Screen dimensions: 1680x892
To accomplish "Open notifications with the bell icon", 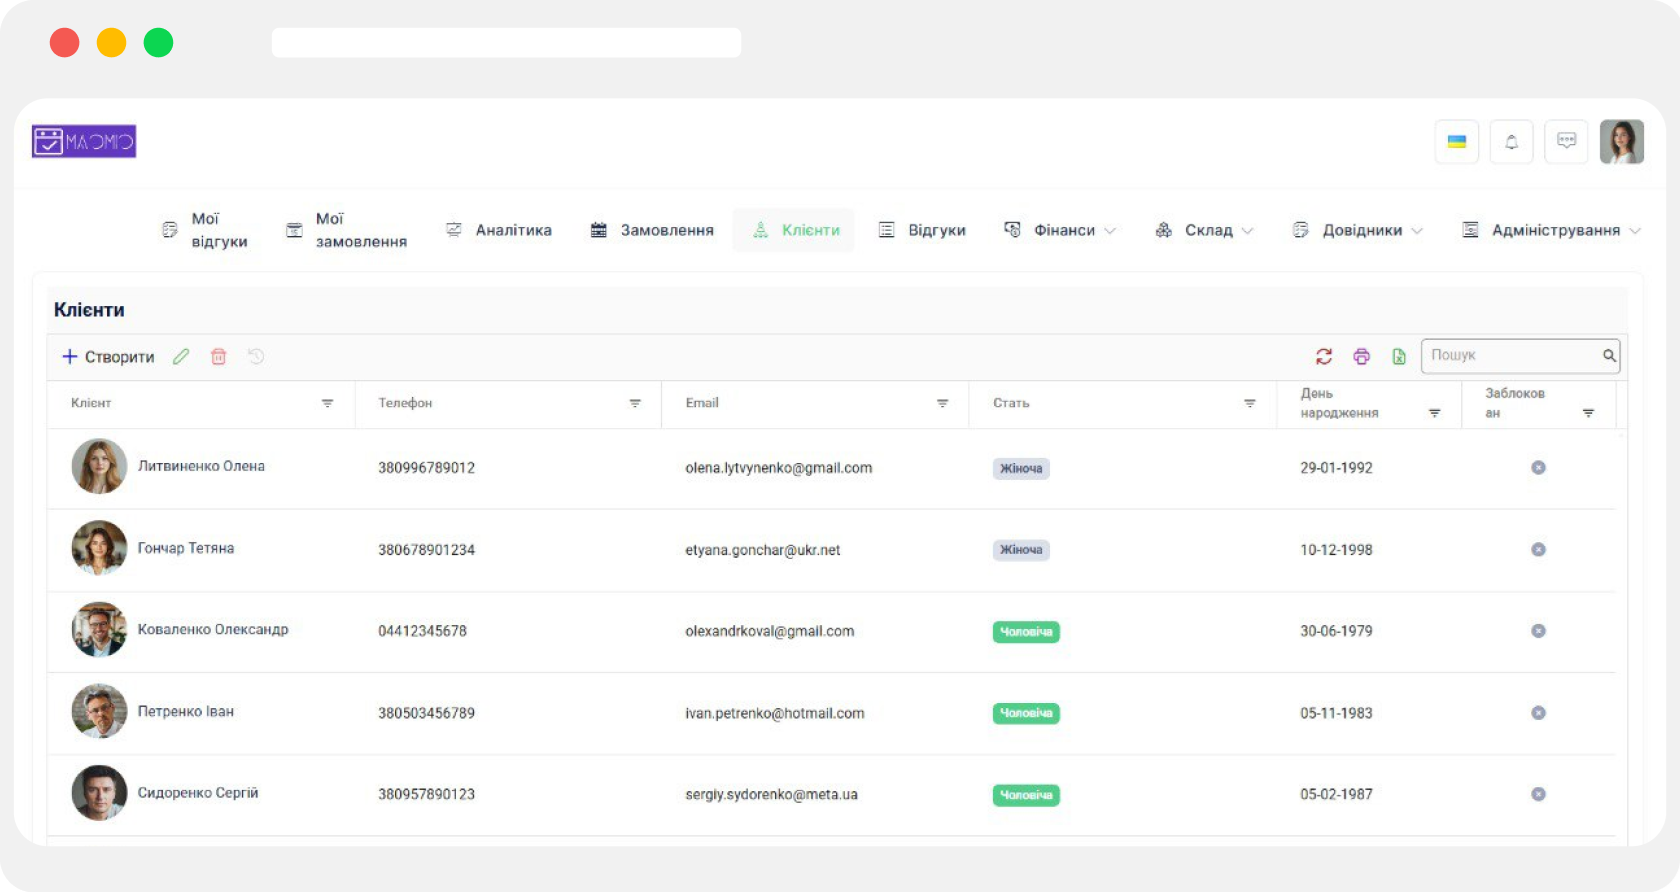I will point(1511,142).
